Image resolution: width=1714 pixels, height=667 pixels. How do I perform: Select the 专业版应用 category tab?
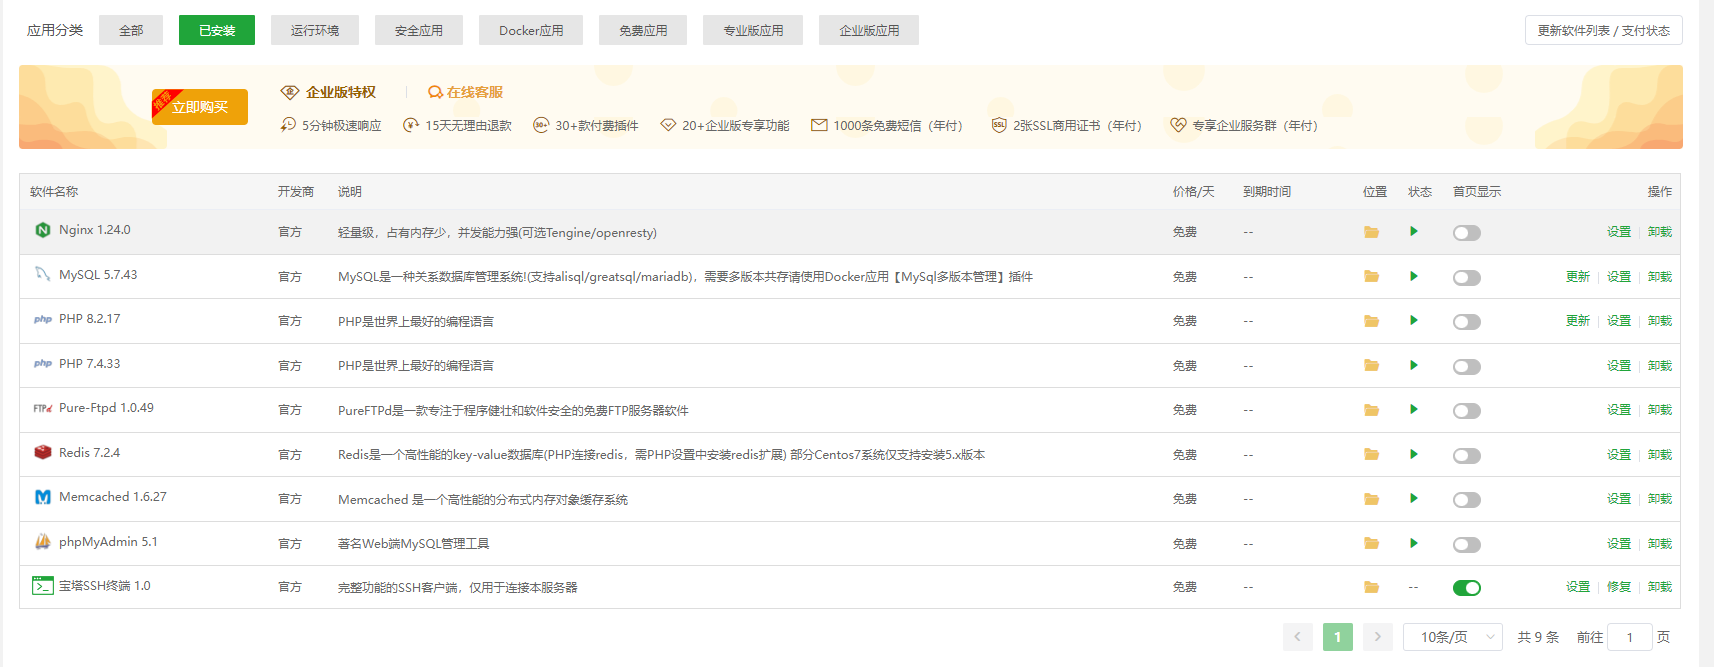pyautogui.click(x=753, y=30)
